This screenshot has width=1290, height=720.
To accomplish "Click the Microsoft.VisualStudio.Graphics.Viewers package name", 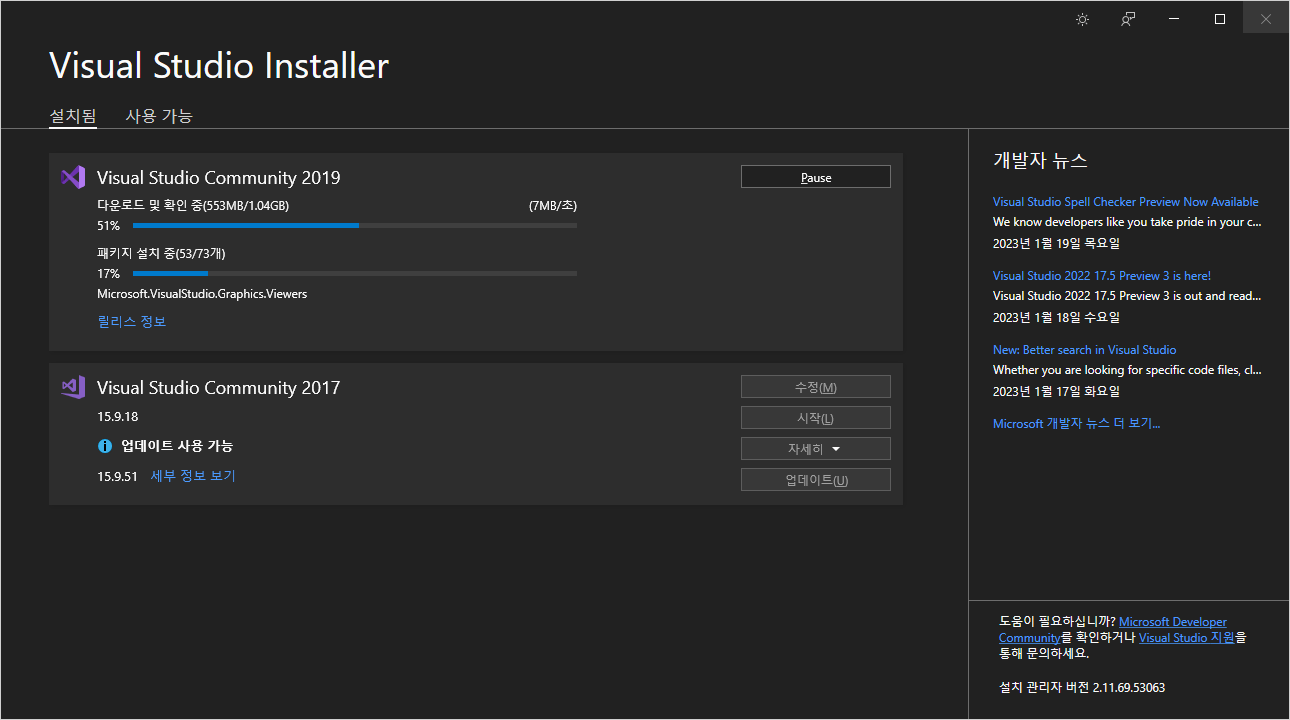I will pos(202,294).
